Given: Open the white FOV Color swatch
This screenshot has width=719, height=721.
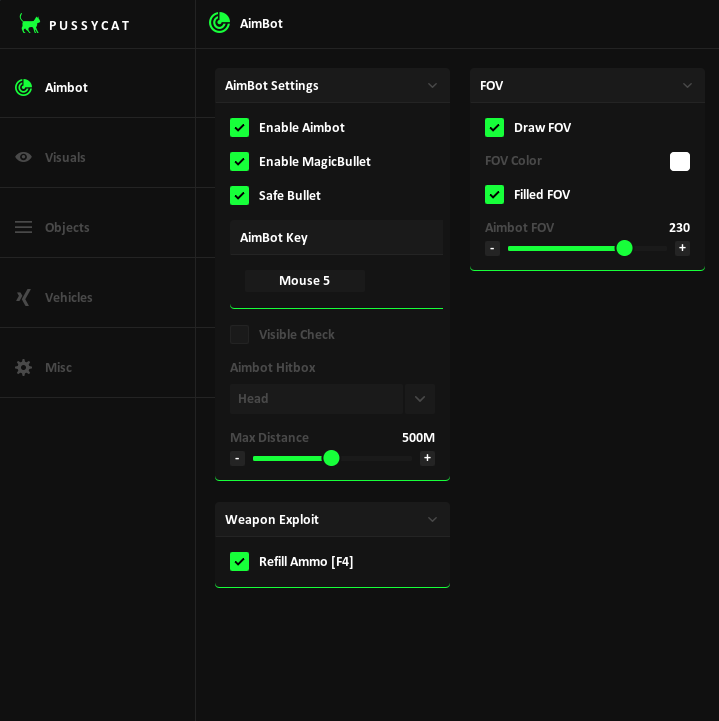Looking at the screenshot, I should click(x=680, y=161).
